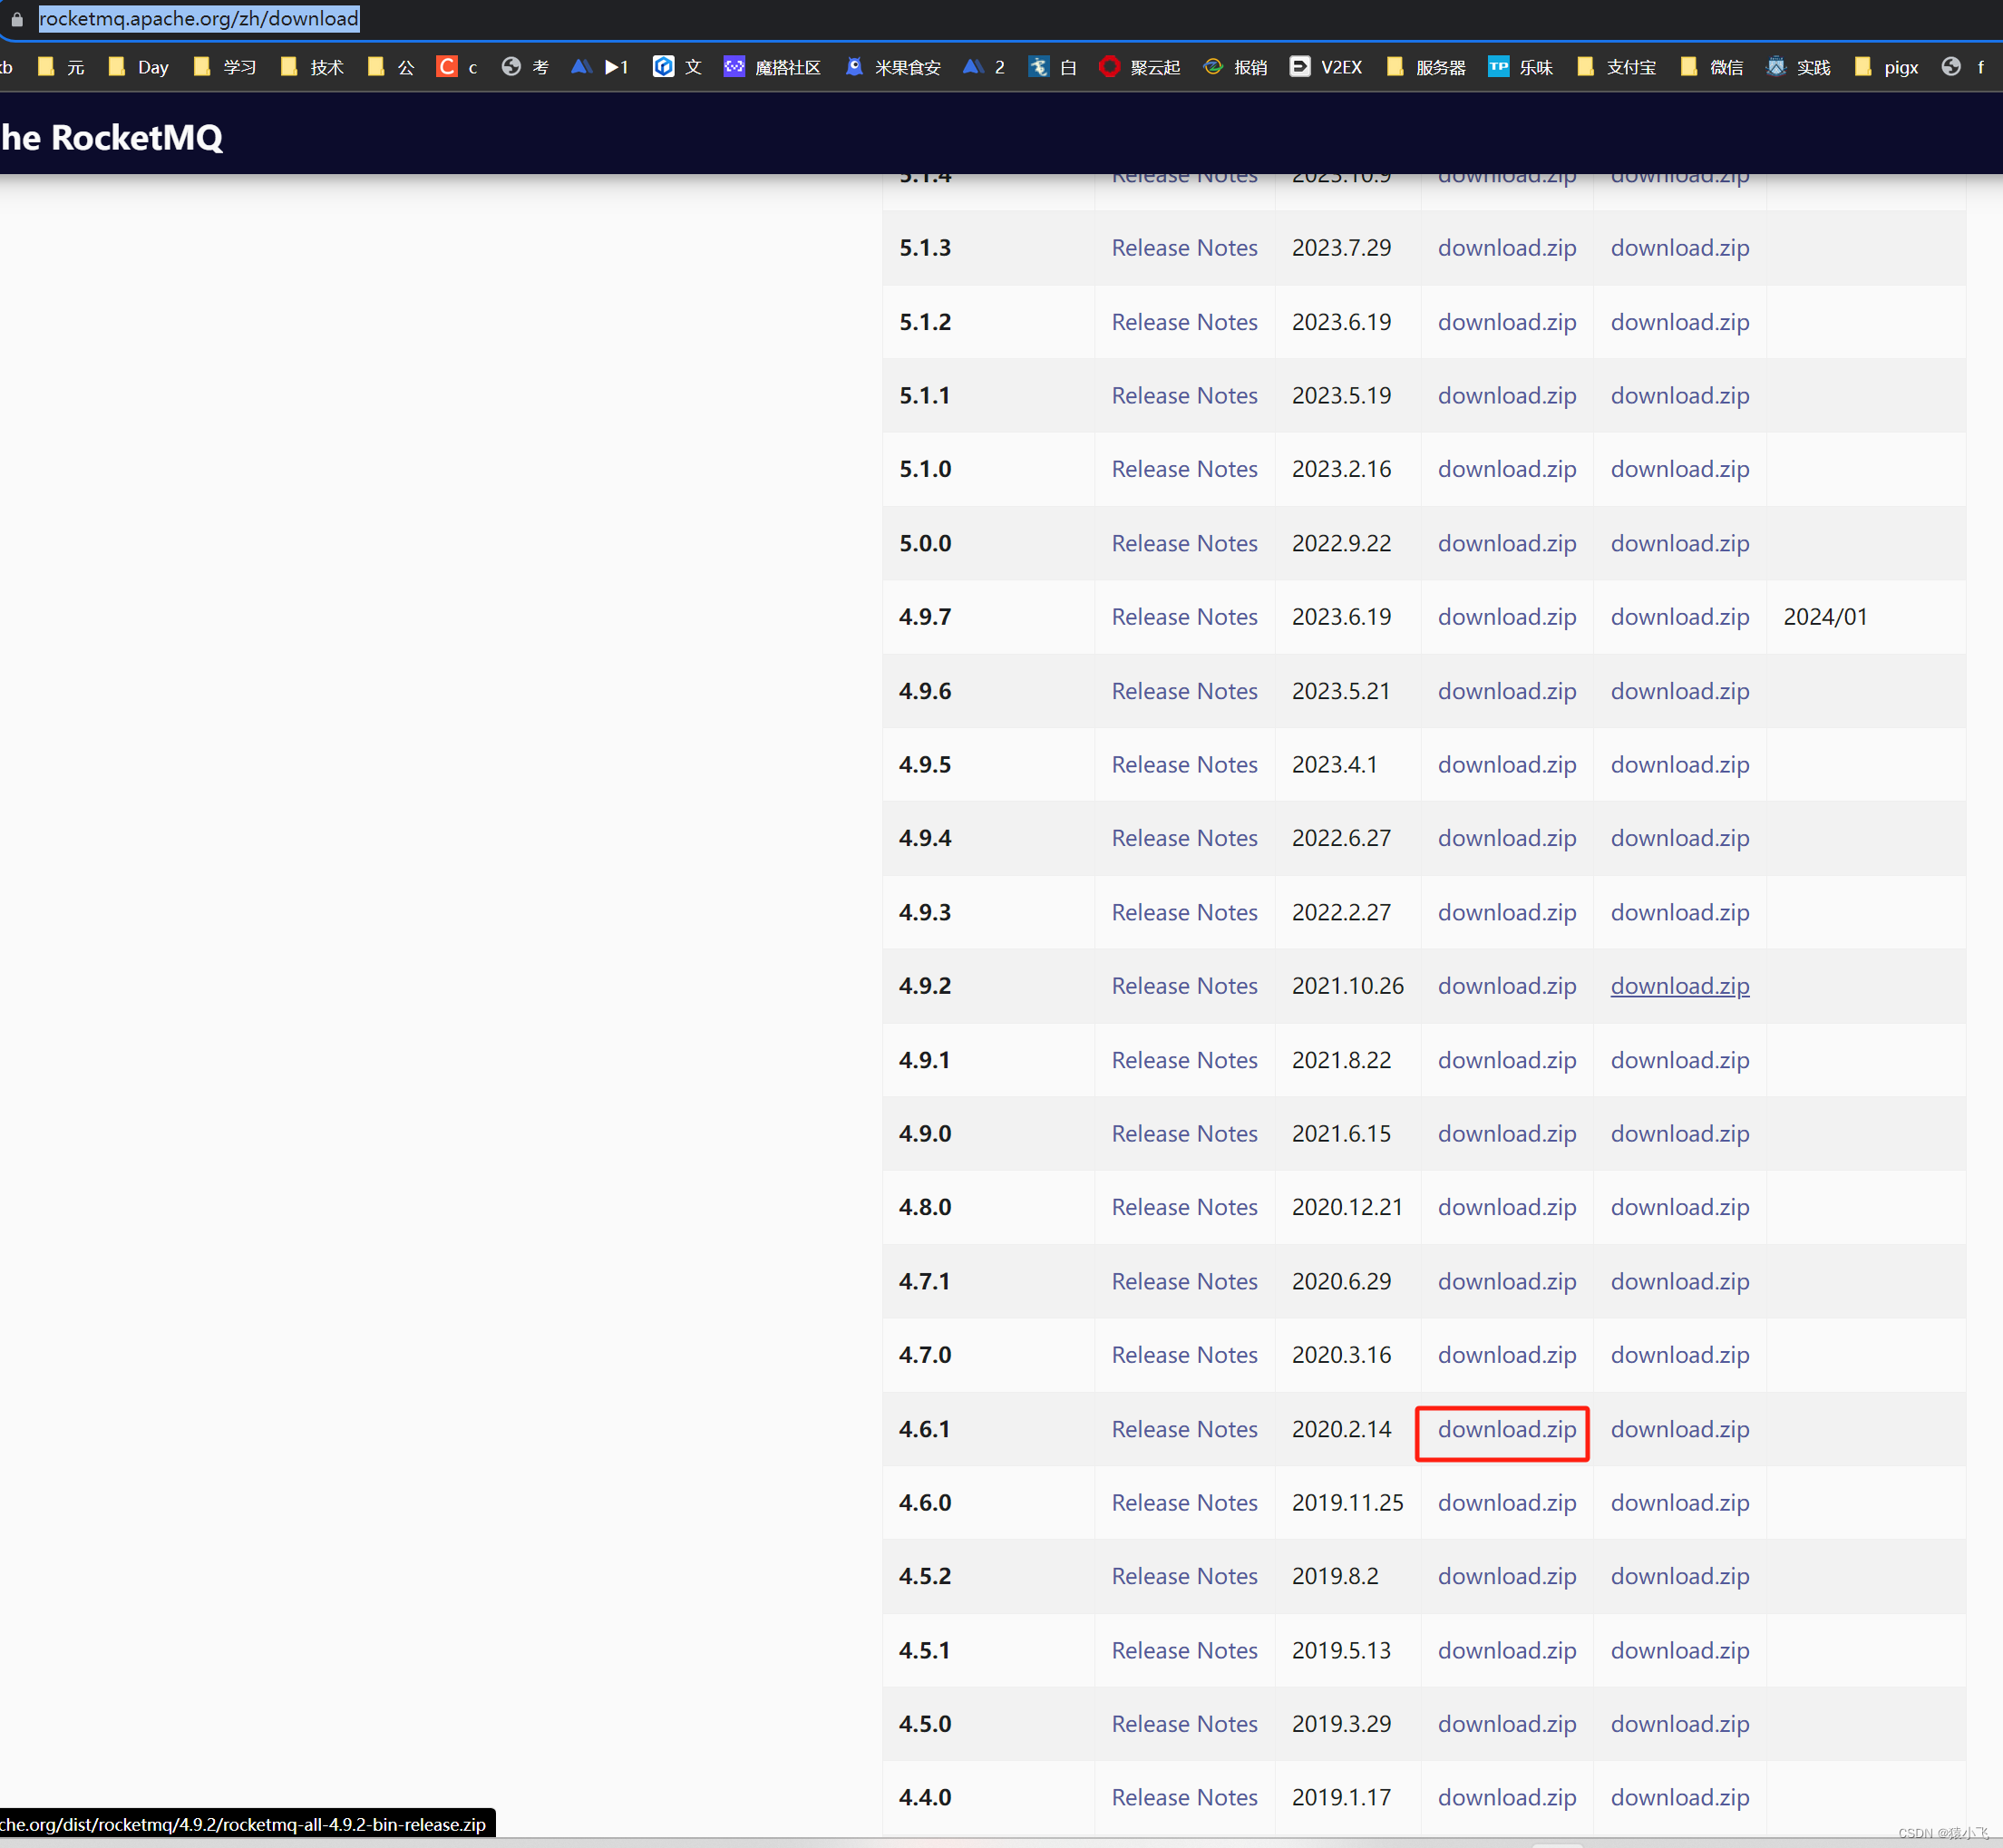Select the browser address bar URL

(197, 18)
